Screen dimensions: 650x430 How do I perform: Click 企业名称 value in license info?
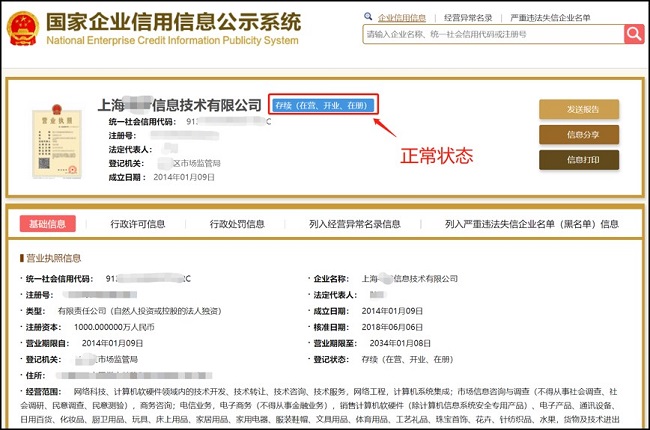[410, 279]
